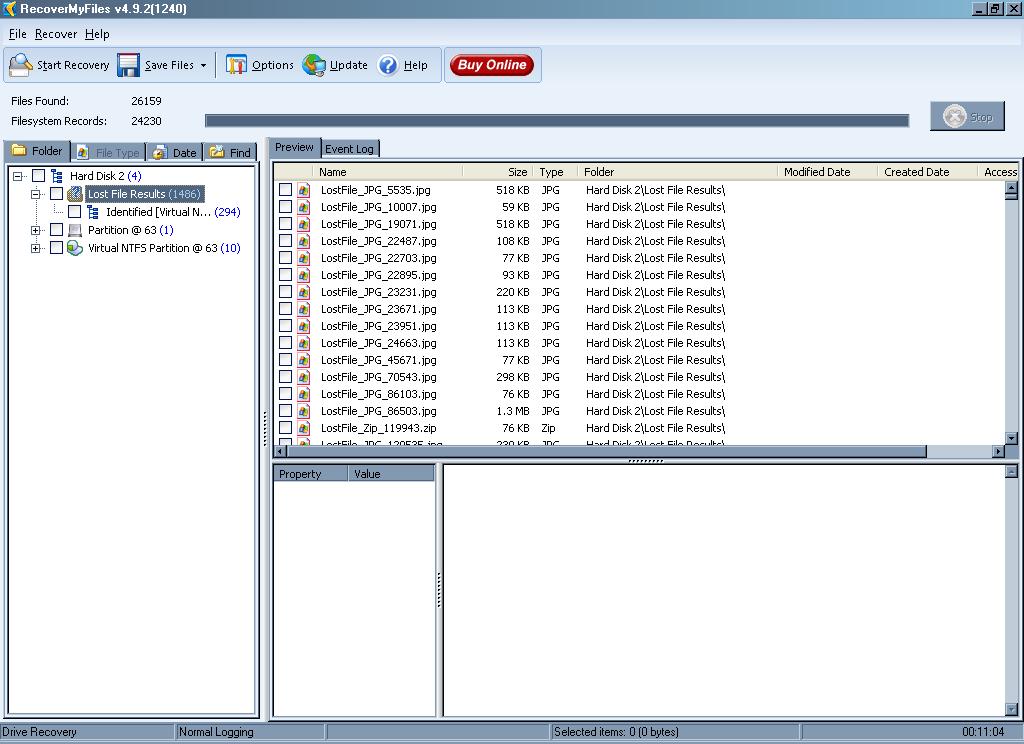Viewport: 1024px width, 744px height.
Task: Switch to the Event Log tab
Action: click(x=349, y=149)
